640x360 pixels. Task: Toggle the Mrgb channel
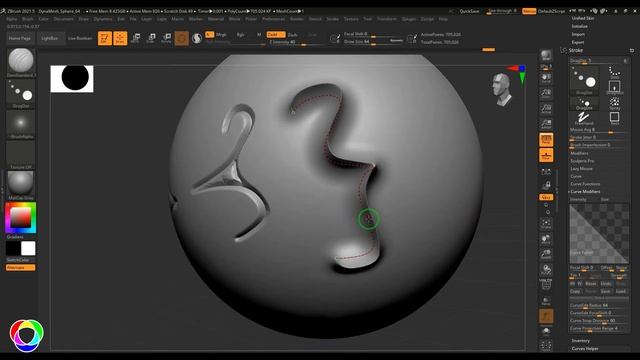221,35
